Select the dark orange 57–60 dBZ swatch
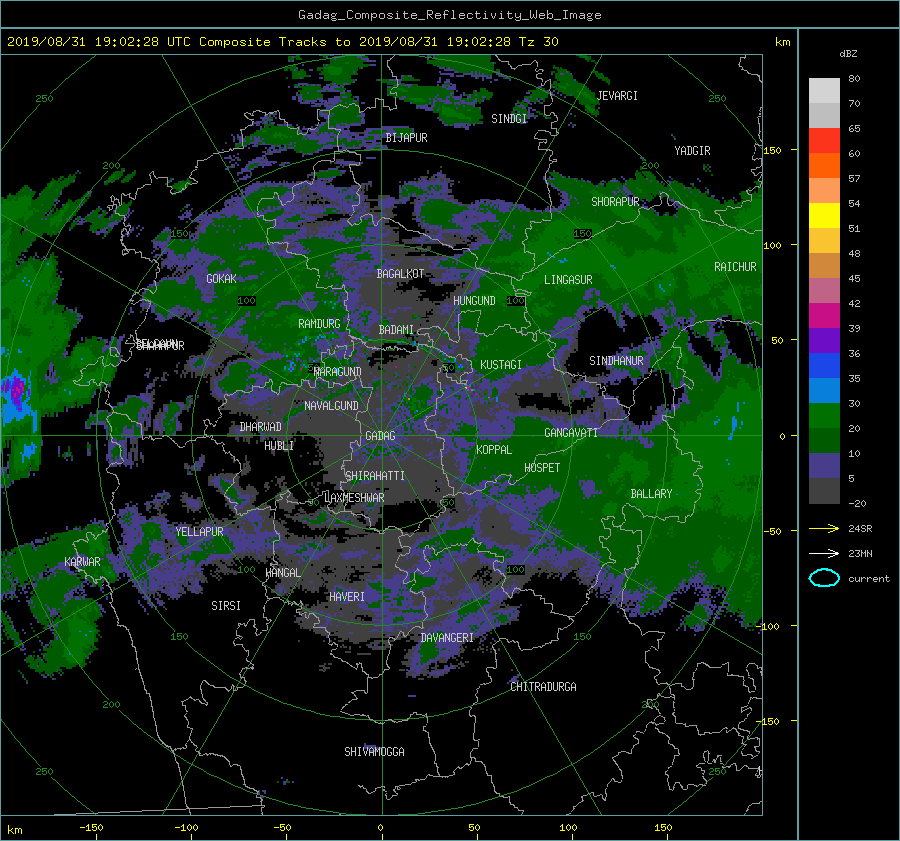The width and height of the screenshot is (900, 841). 824,166
